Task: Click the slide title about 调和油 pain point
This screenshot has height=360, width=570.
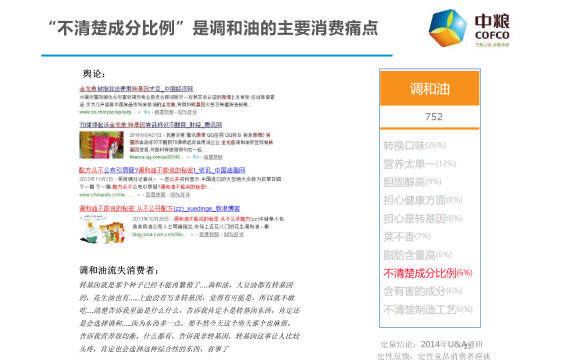Action: point(213,28)
